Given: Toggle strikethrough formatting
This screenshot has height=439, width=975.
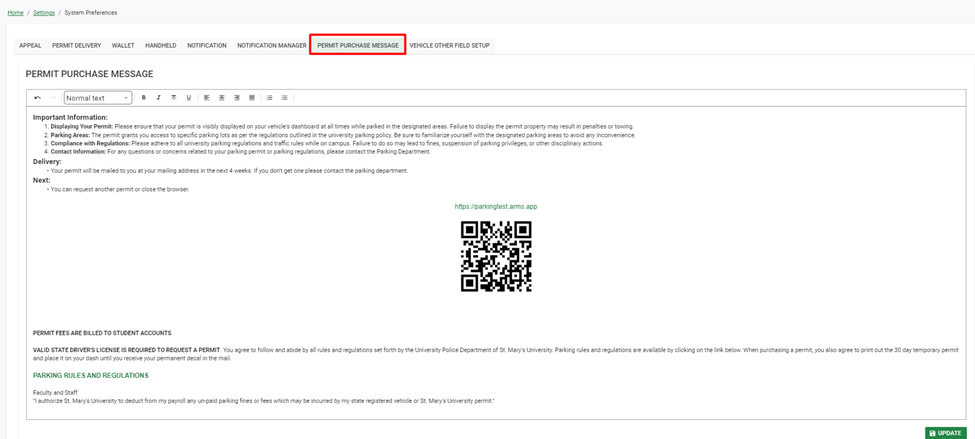Looking at the screenshot, I should (x=173, y=98).
